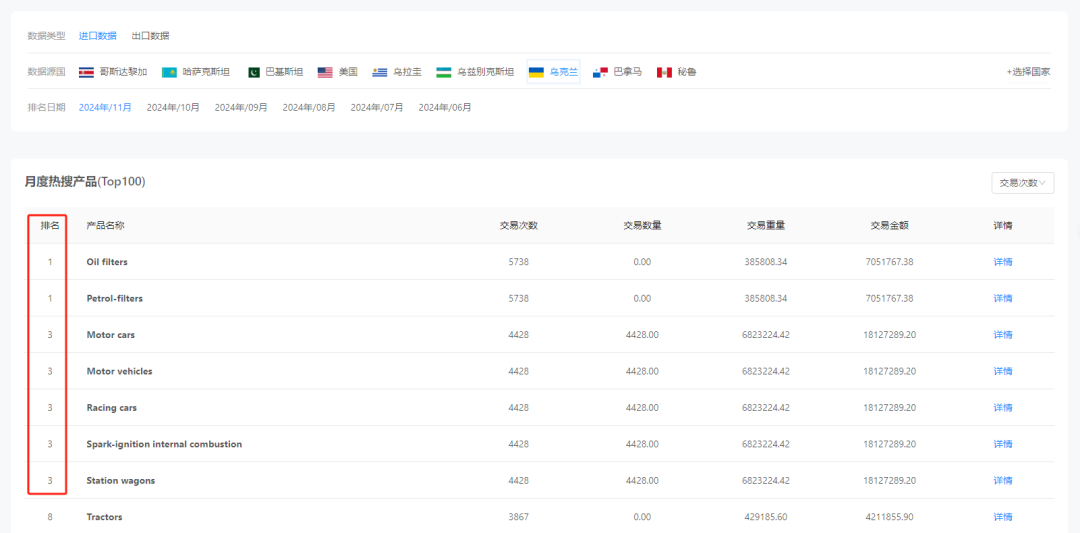1080x533 pixels.
Task: Select ranking date 2024年/06月
Action: point(445,107)
